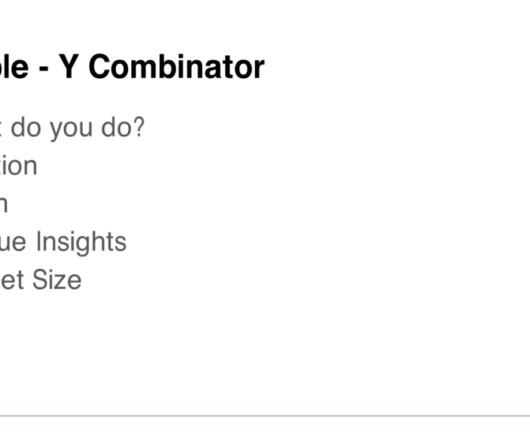Click the capital 'Y' in the heading
Viewport: 530px width, 442px height.
click(x=69, y=67)
